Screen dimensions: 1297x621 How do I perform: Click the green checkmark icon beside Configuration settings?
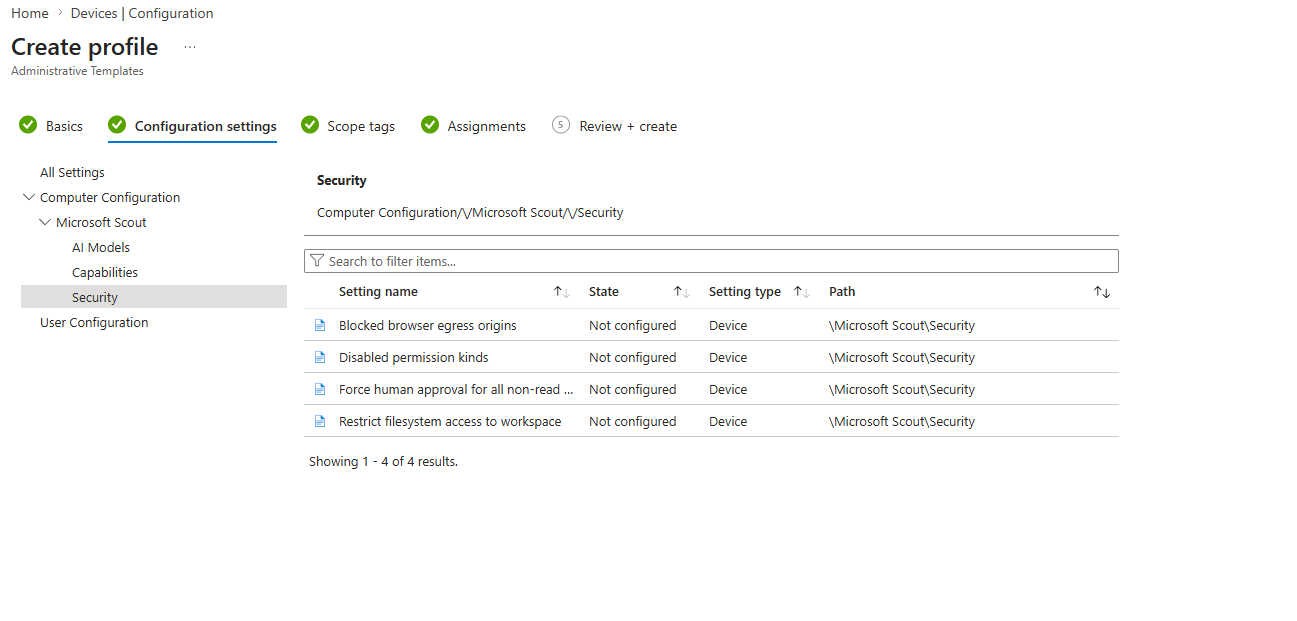(x=117, y=125)
